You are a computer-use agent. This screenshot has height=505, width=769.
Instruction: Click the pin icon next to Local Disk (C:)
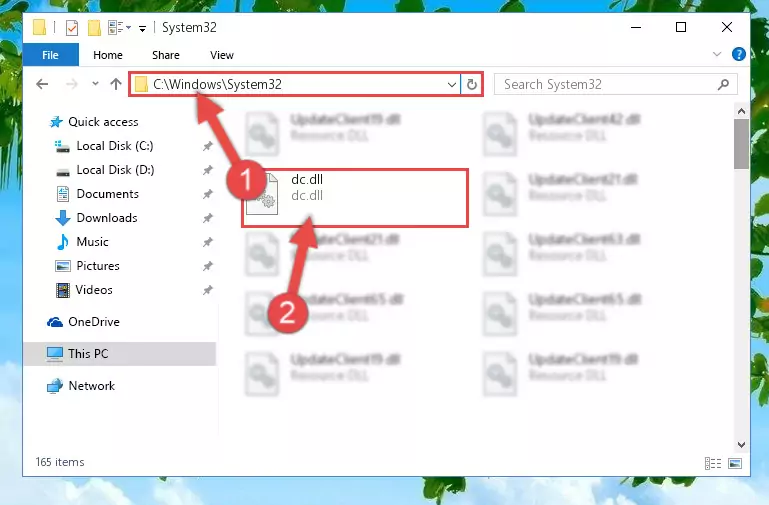[x=208, y=146]
